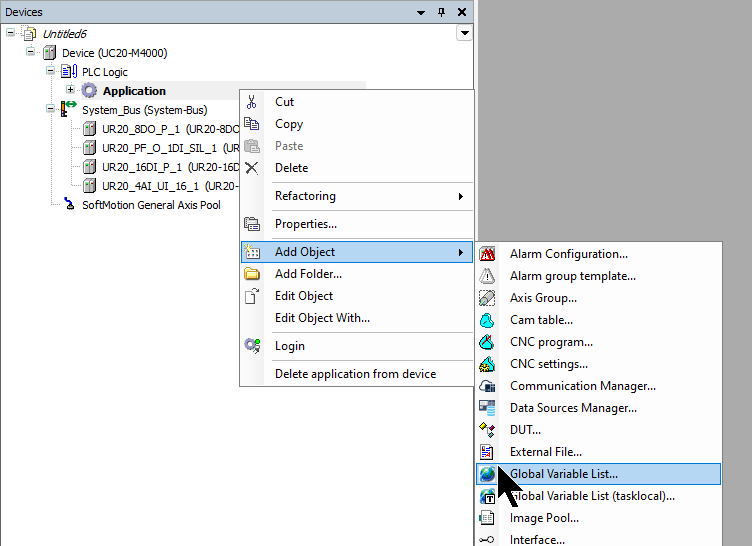Screen dimensions: 752x546
Task: Click the CNC program icon
Action: (487, 342)
